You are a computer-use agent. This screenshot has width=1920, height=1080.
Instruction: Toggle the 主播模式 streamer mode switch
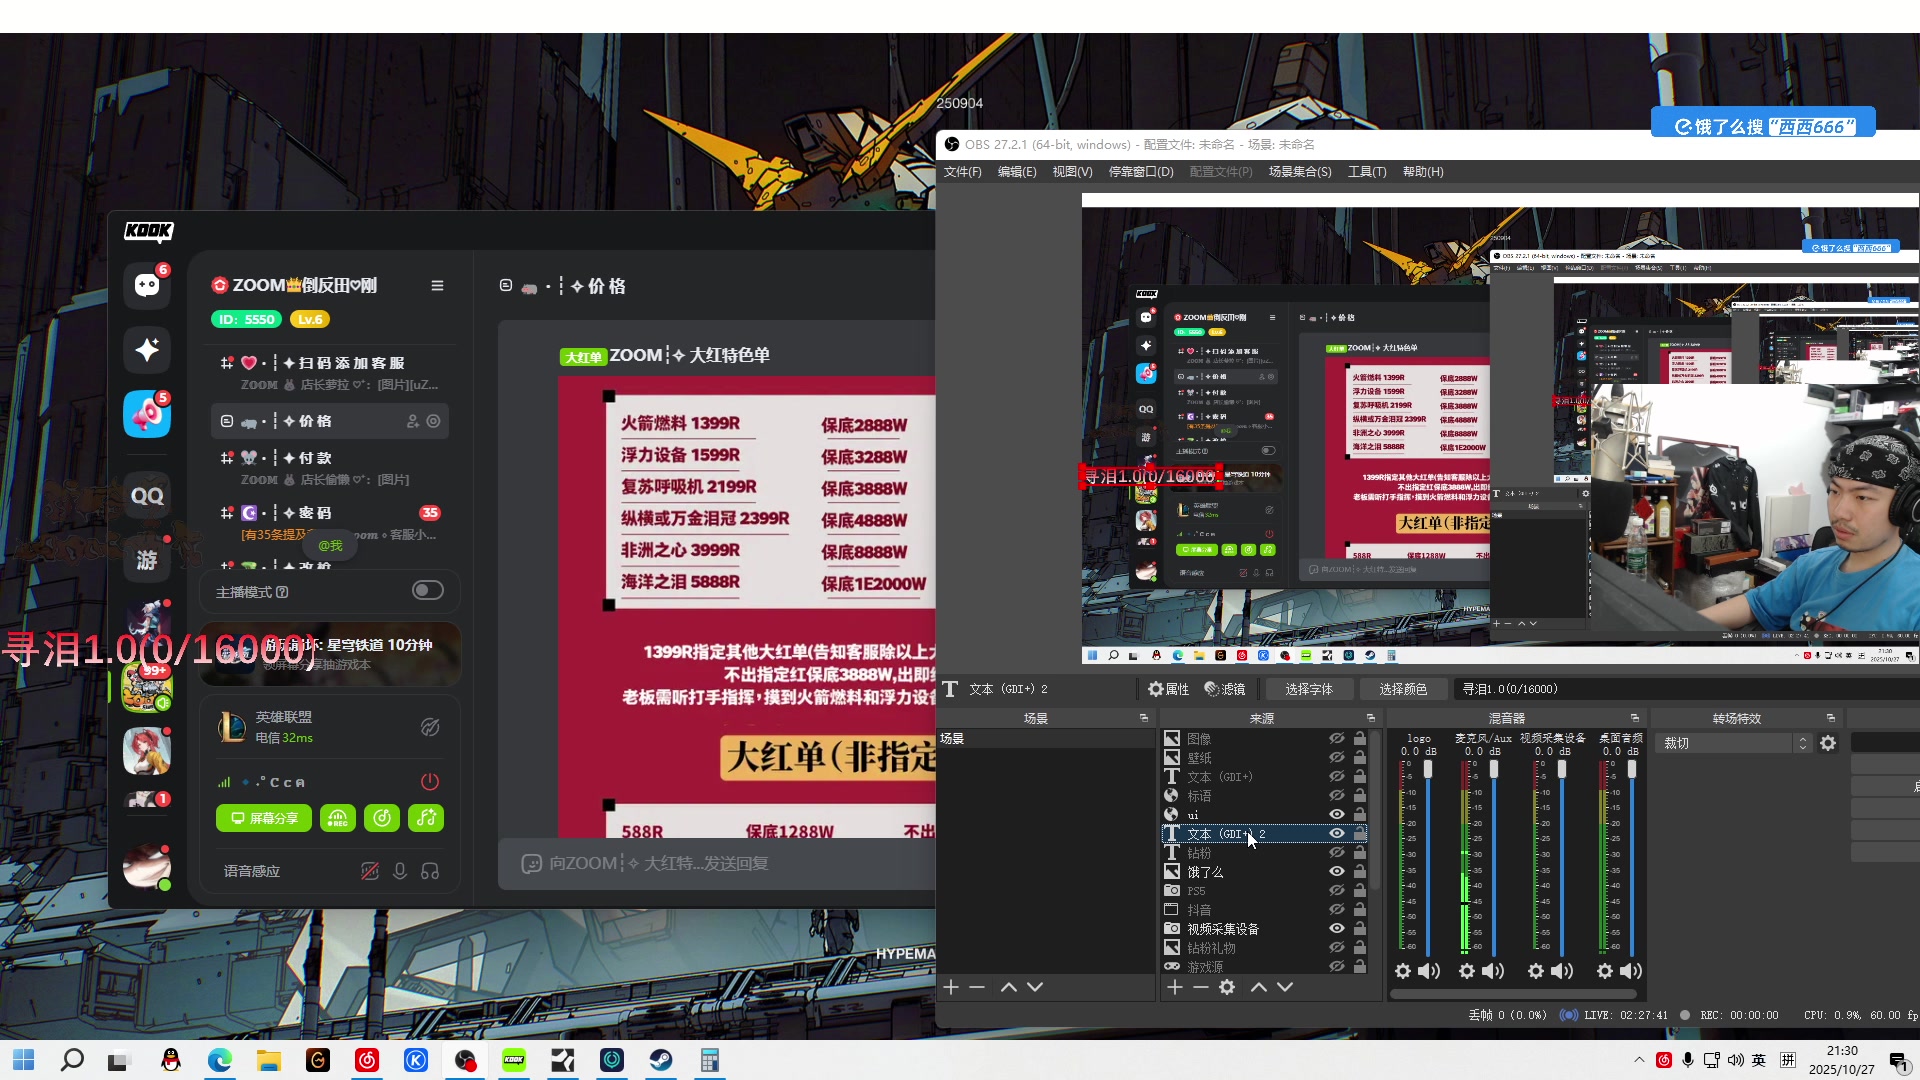[x=428, y=591]
